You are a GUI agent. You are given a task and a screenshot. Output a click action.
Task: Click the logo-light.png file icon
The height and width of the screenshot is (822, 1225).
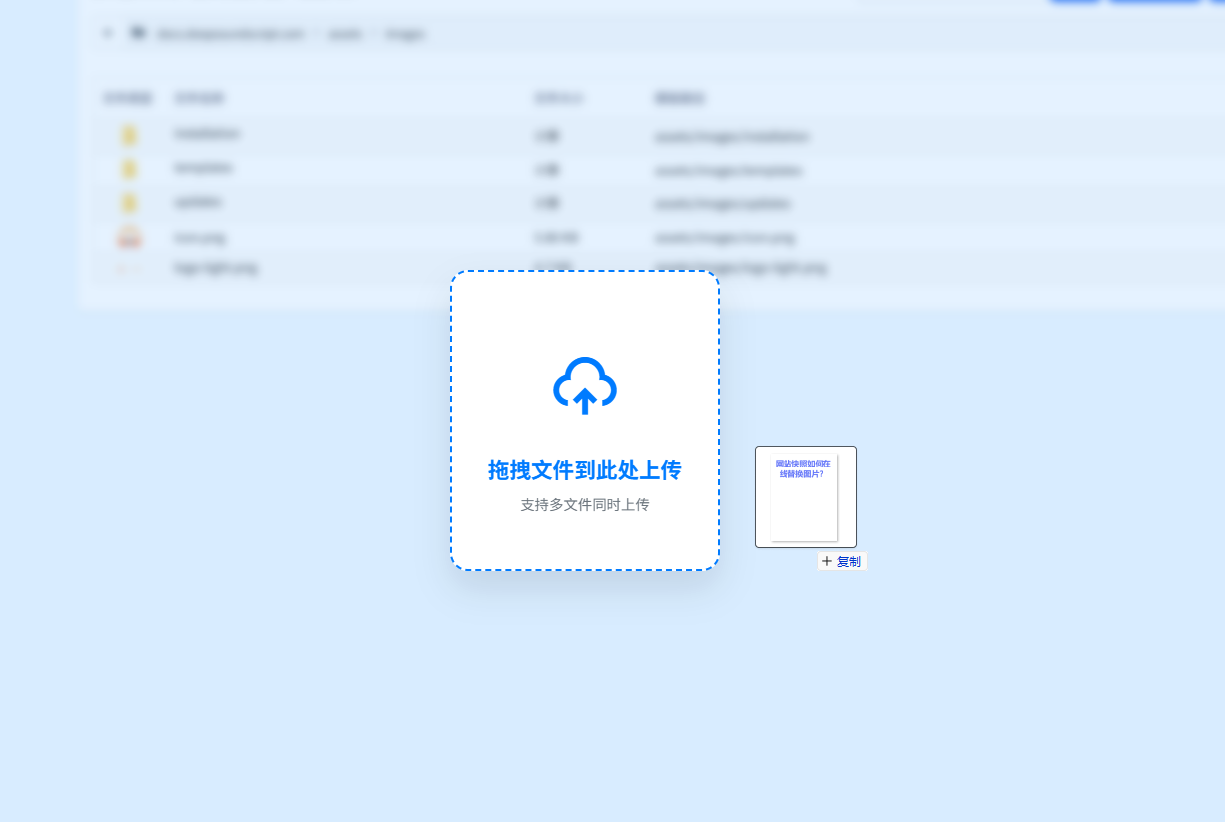[128, 268]
